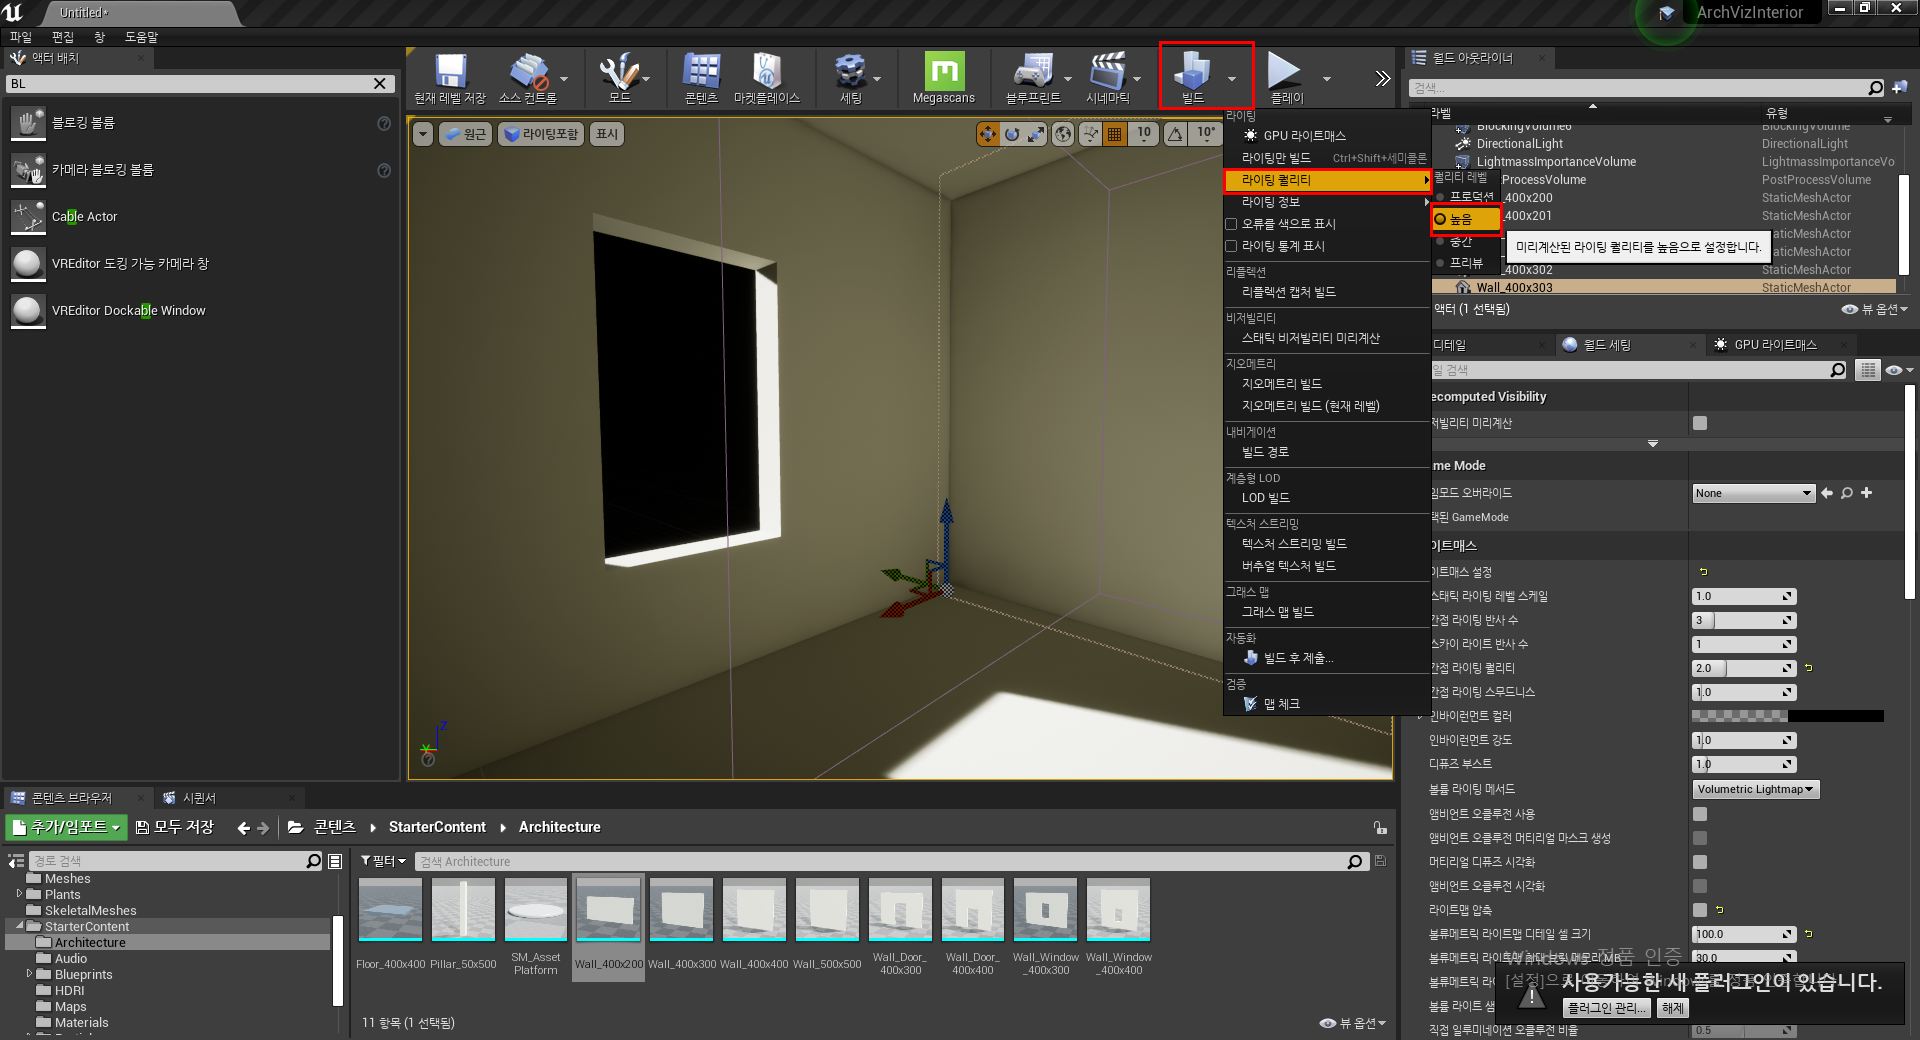This screenshot has height=1040, width=1920.
Task: Click the Modes (모드) toolbar icon
Action: coord(619,71)
